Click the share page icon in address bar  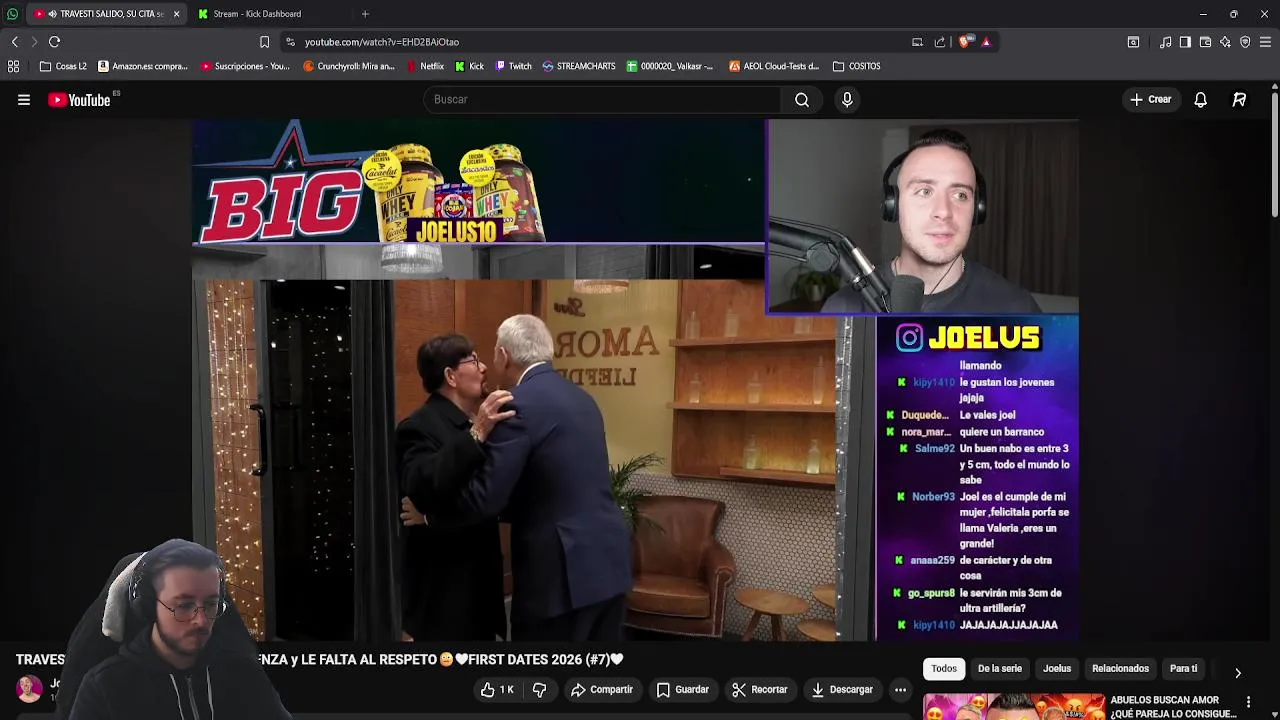pyautogui.click(x=940, y=42)
